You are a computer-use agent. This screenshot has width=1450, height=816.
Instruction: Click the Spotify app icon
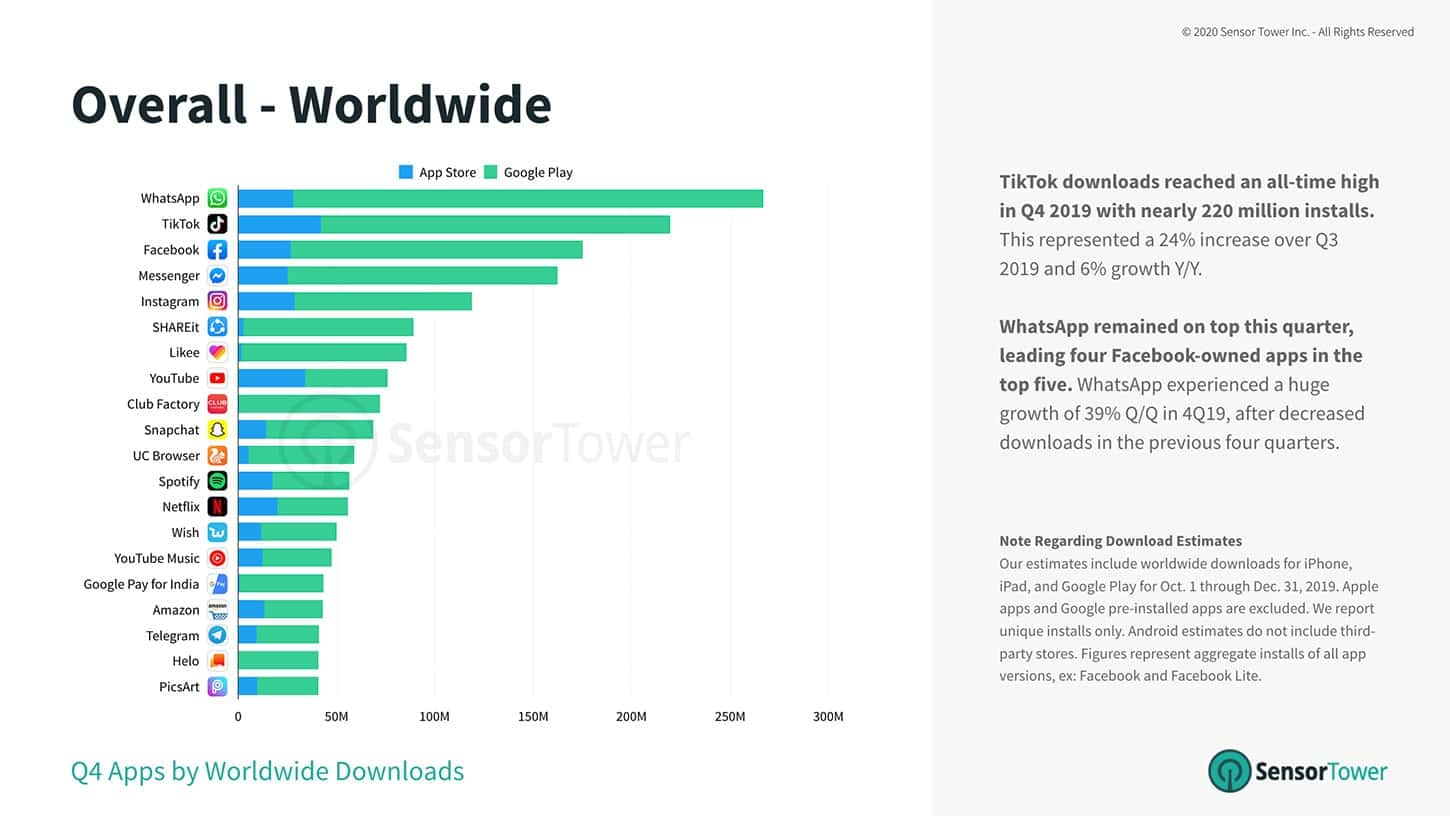(218, 481)
